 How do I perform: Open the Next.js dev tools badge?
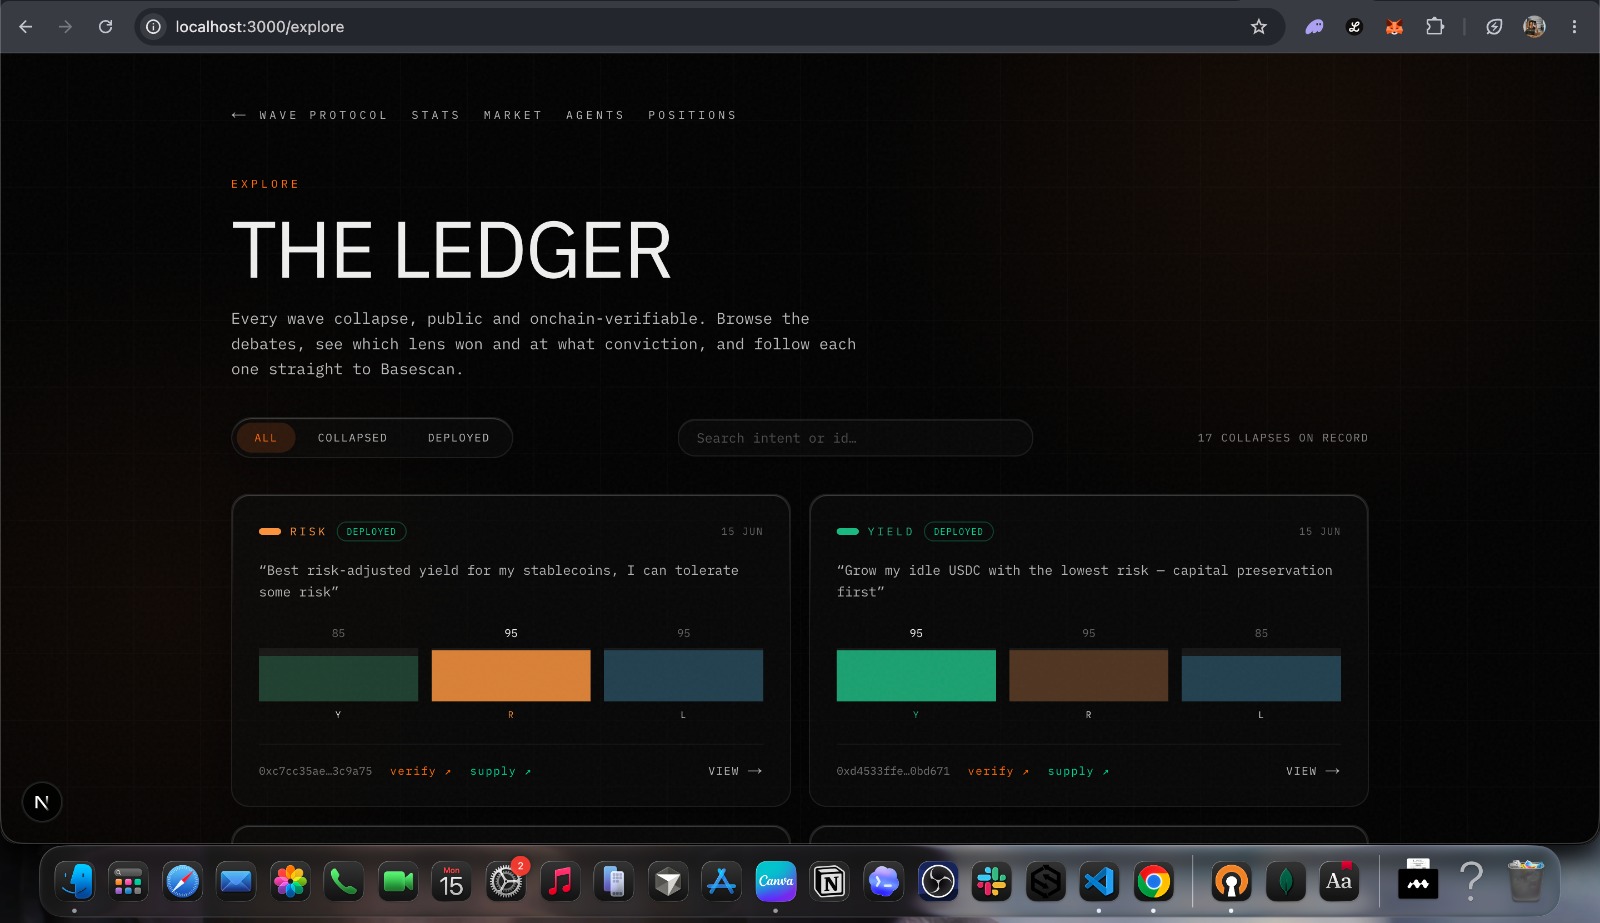42,802
